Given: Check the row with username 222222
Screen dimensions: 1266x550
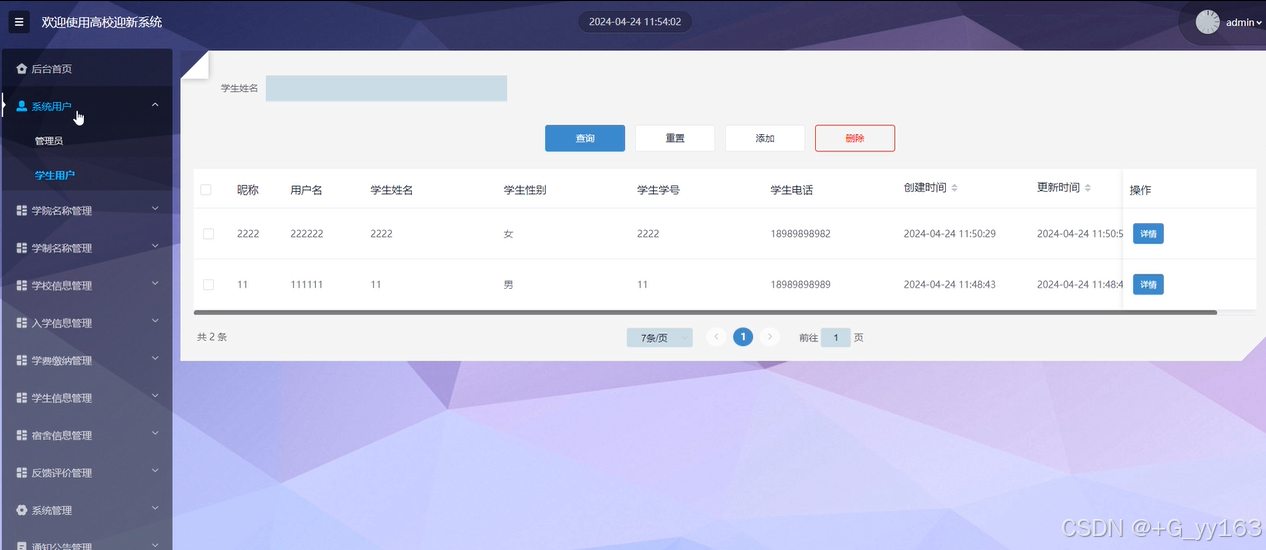Looking at the screenshot, I should (x=209, y=234).
